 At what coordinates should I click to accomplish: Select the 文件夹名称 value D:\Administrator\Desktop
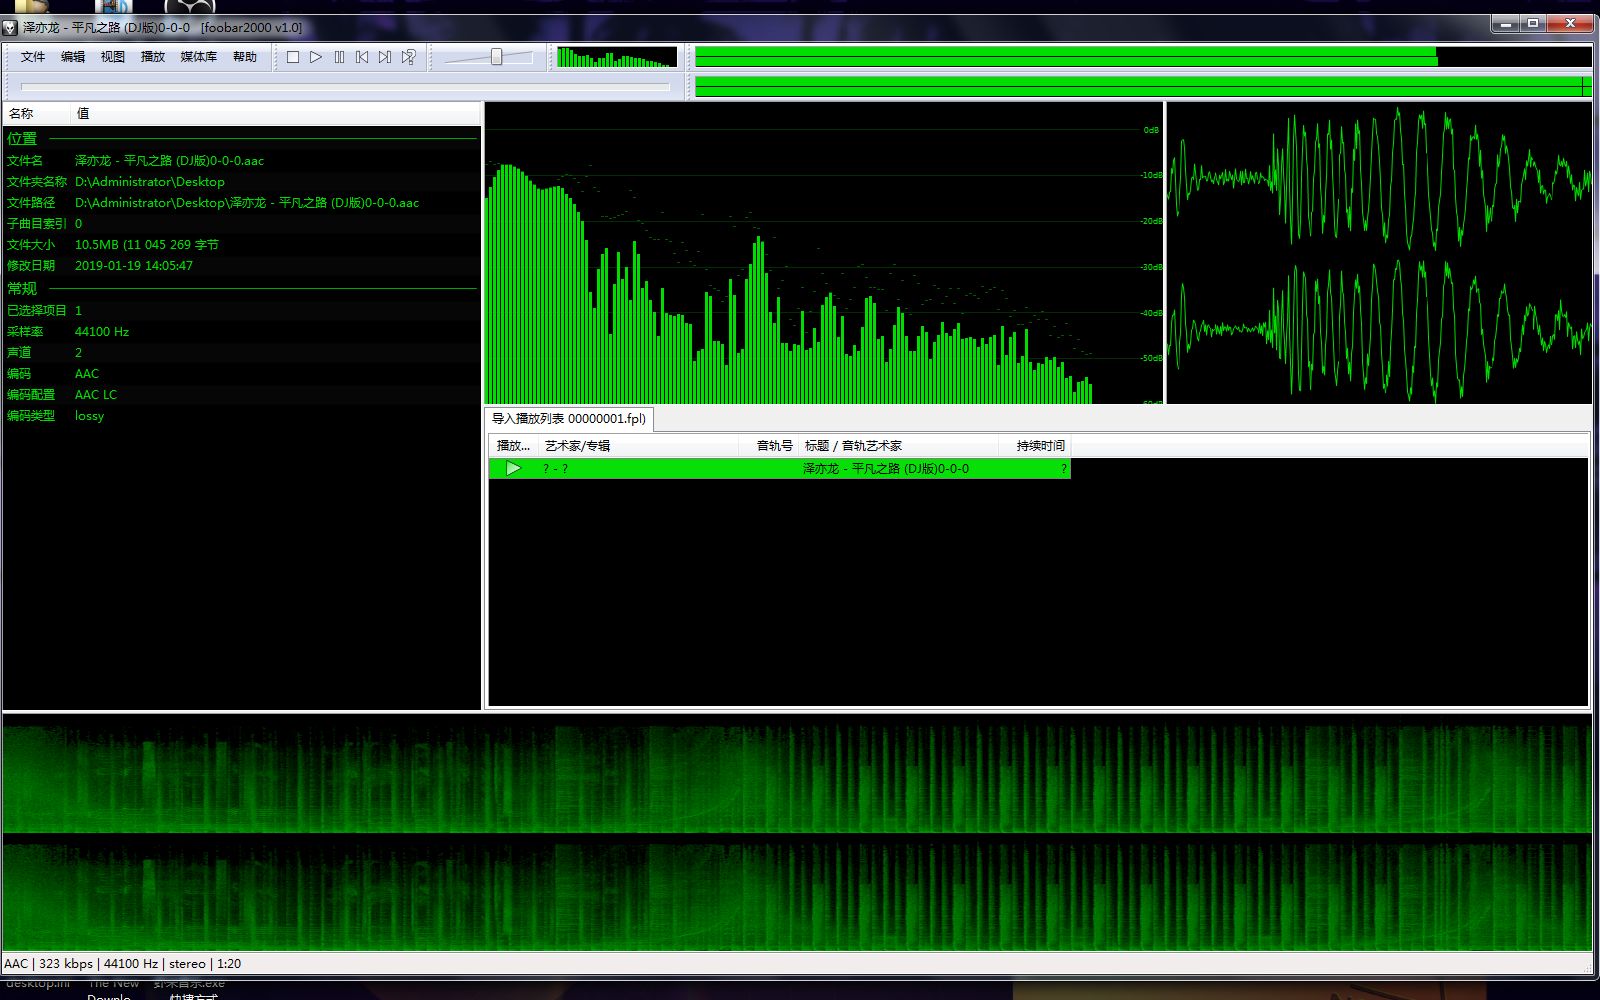(150, 181)
